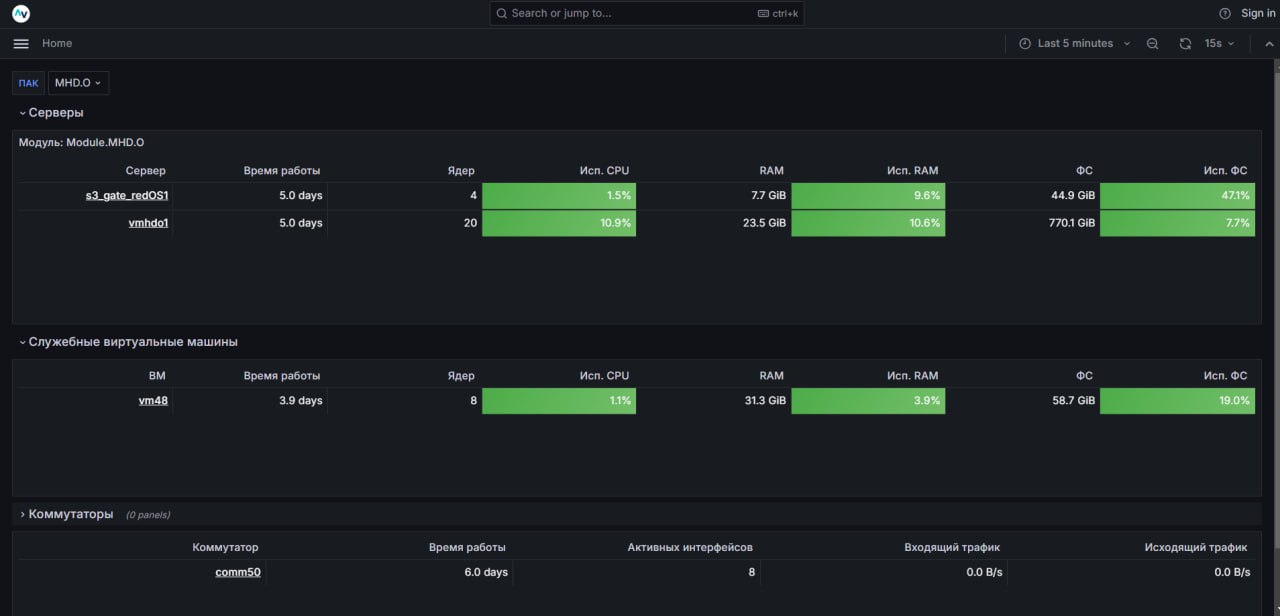Click the Grafana logo in top-left corner
Viewport: 1280px width, 616px height.
point(21,14)
